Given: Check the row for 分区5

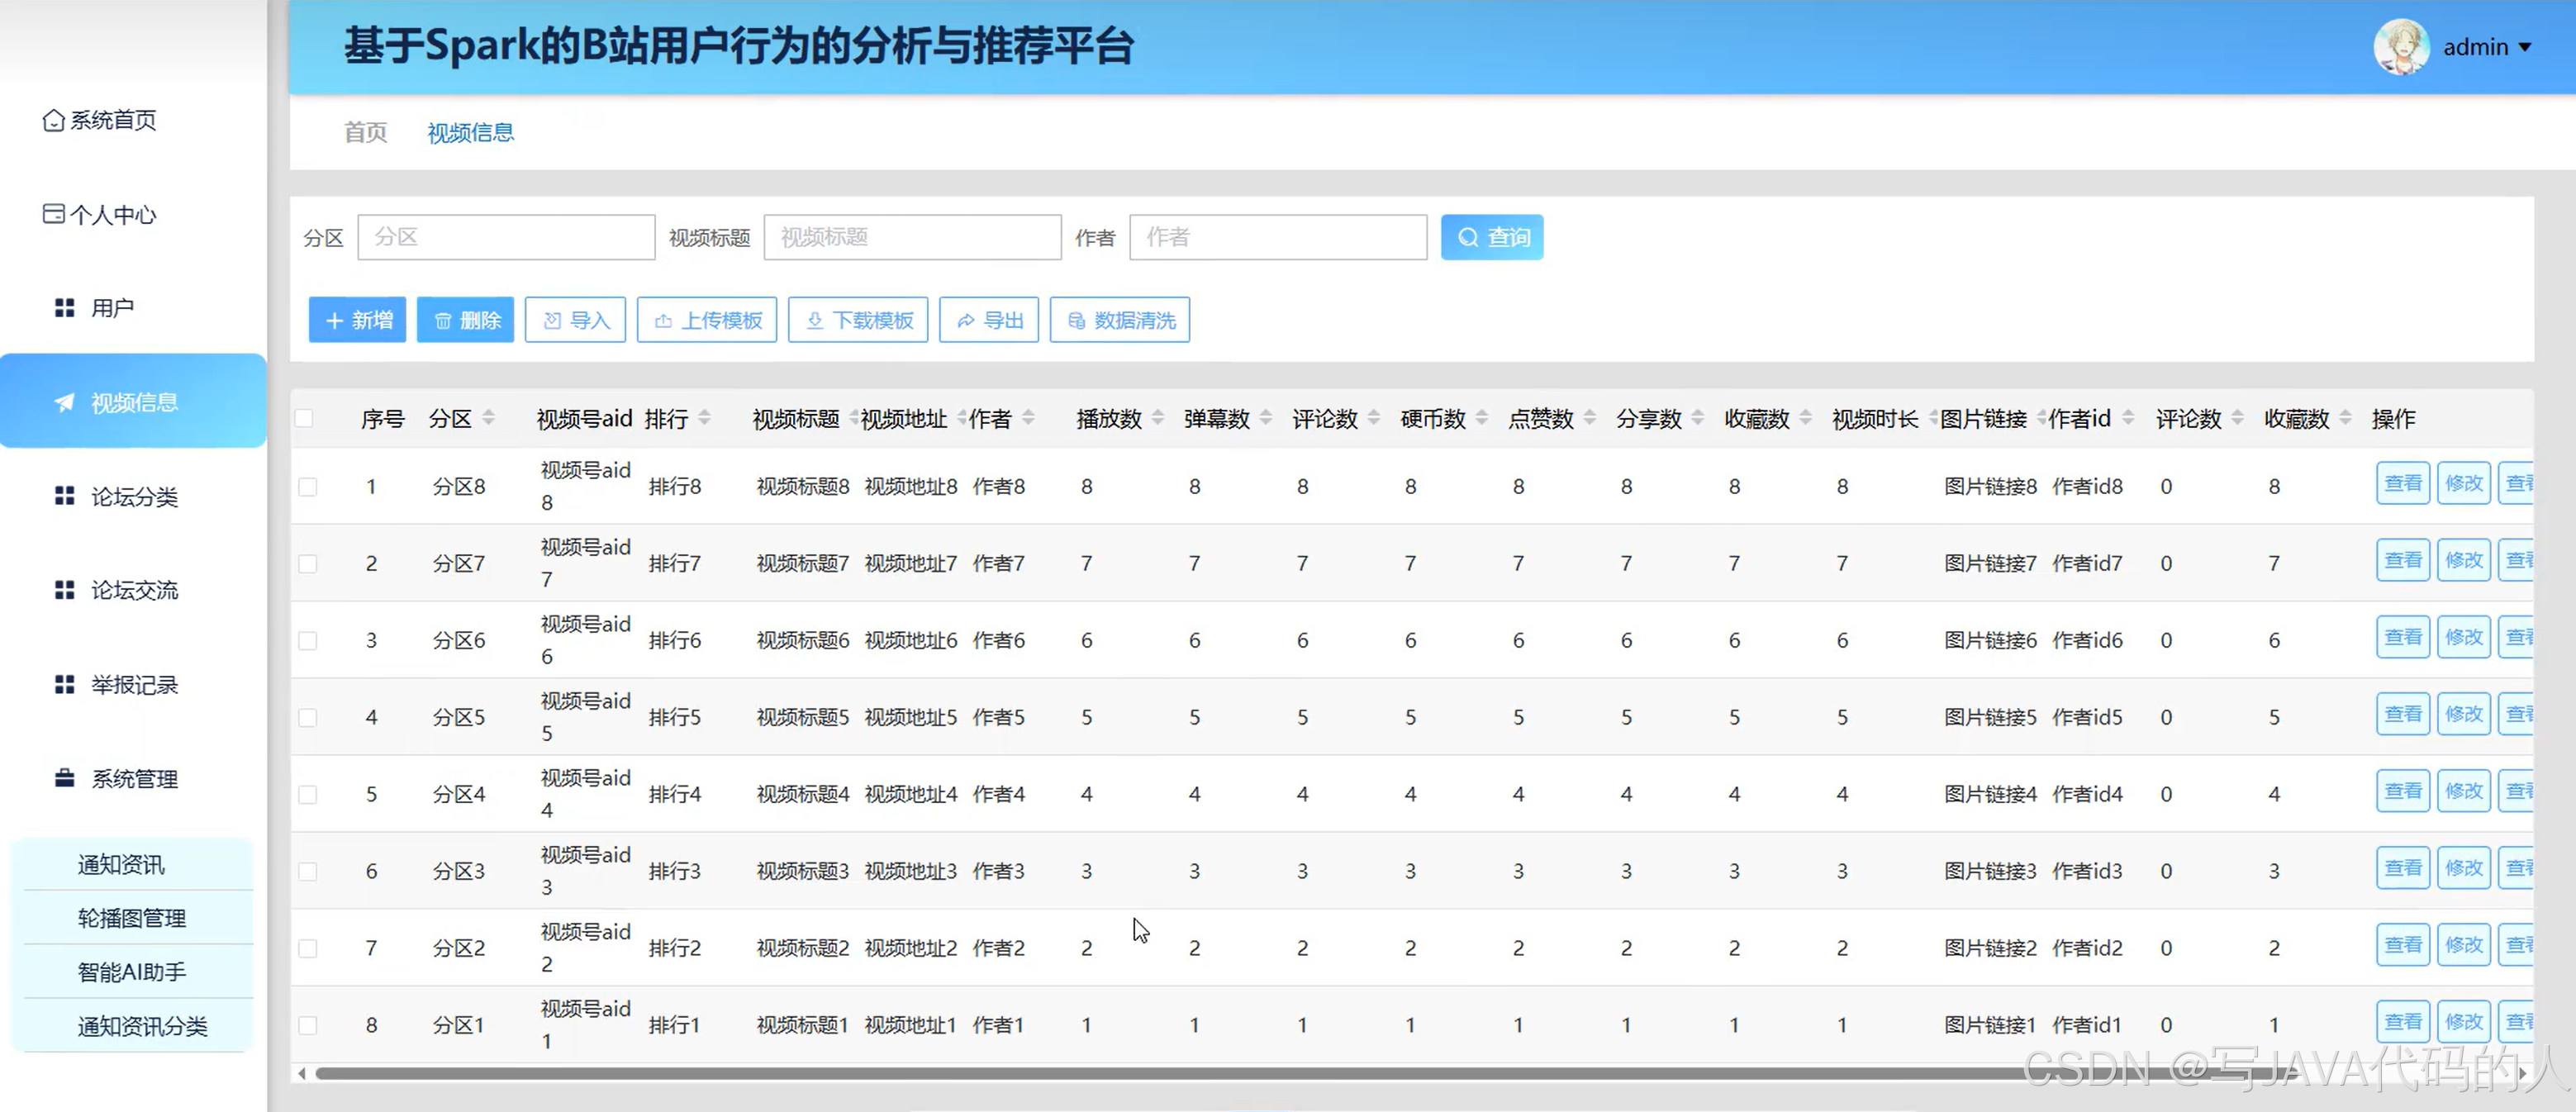Looking at the screenshot, I should point(308,718).
